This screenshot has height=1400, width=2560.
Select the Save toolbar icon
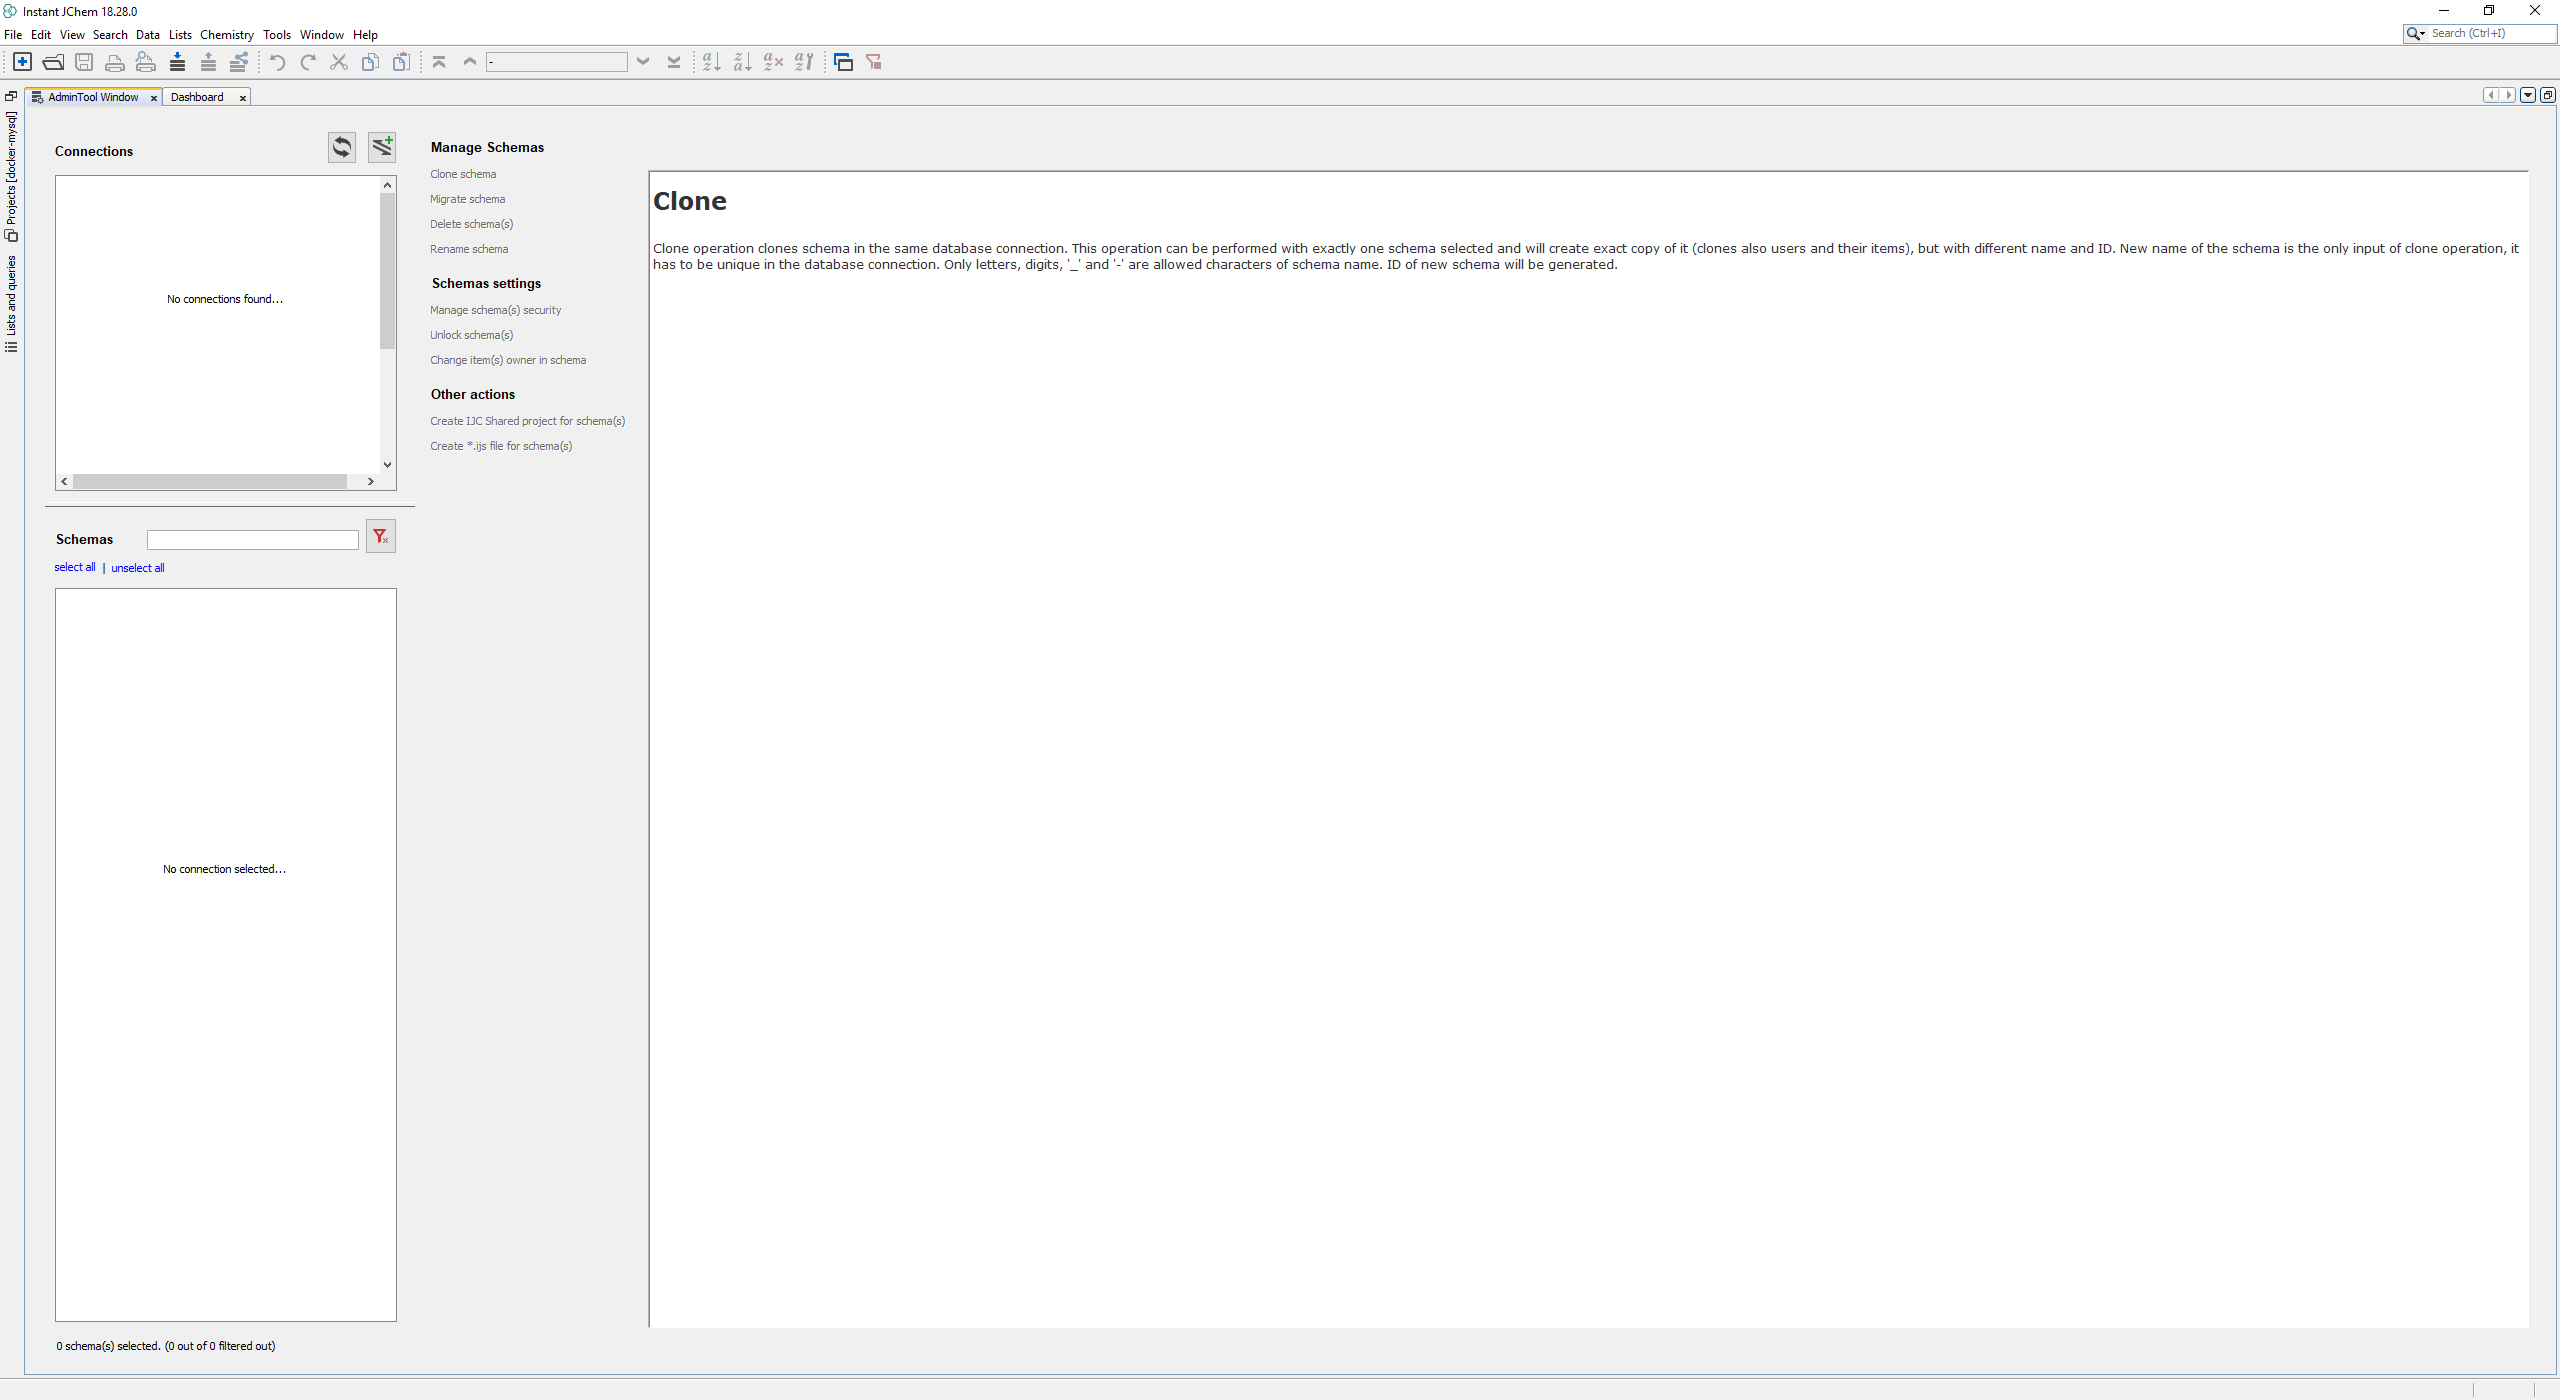[85, 62]
